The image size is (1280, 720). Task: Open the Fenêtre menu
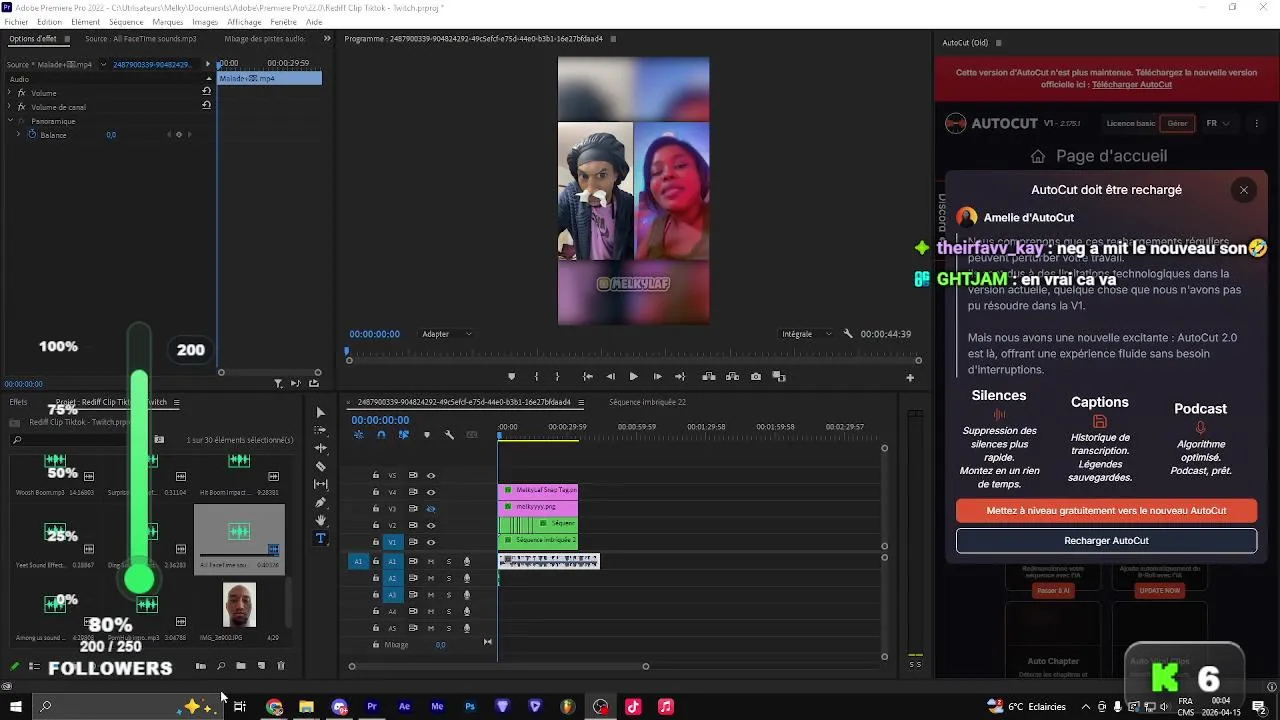283,22
